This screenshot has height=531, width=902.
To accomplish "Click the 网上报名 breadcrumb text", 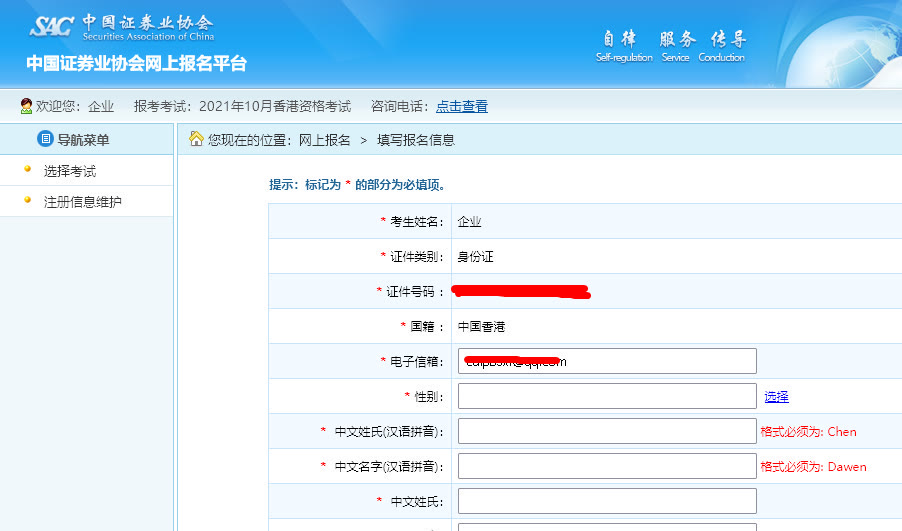I will [x=324, y=140].
